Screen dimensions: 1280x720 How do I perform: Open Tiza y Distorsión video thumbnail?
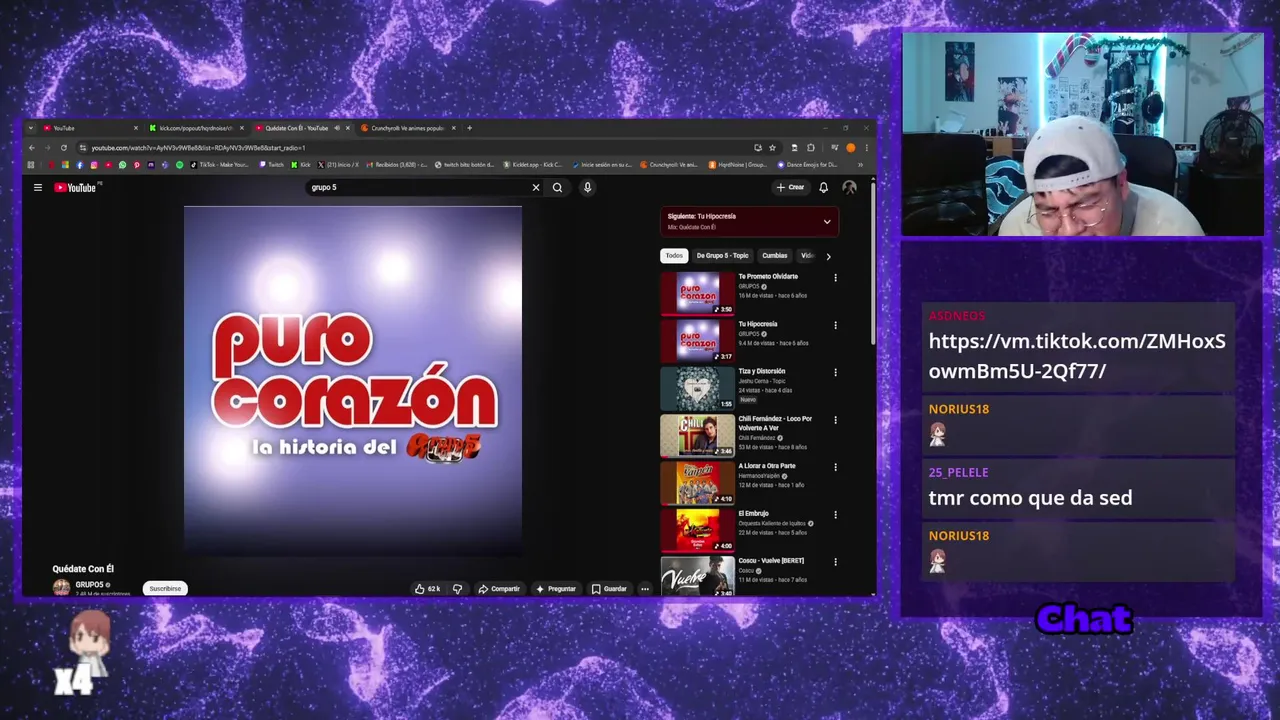697,388
